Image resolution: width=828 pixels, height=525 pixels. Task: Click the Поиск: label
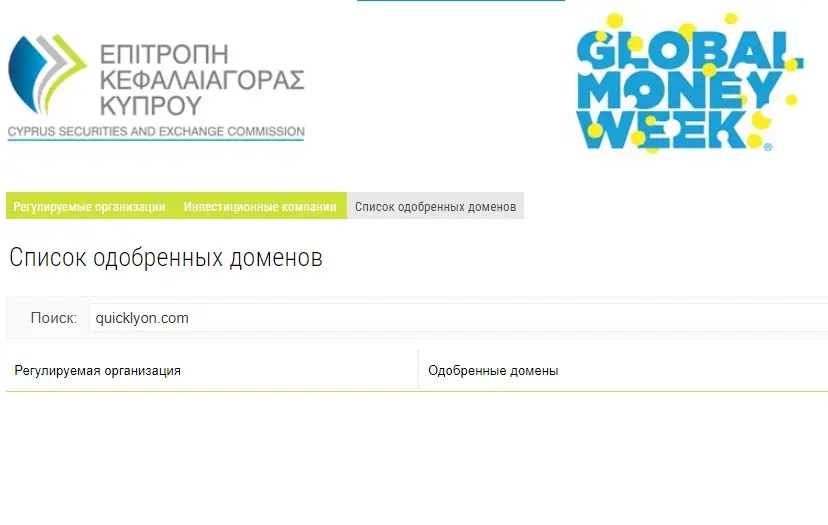click(x=54, y=318)
